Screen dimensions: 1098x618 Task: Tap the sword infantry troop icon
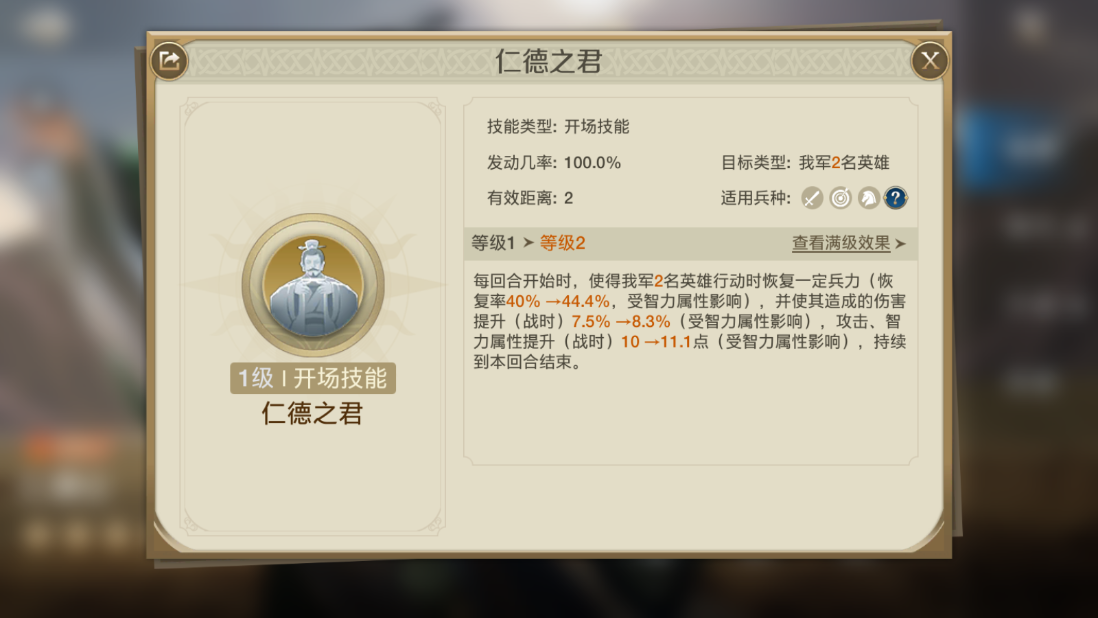(x=812, y=198)
